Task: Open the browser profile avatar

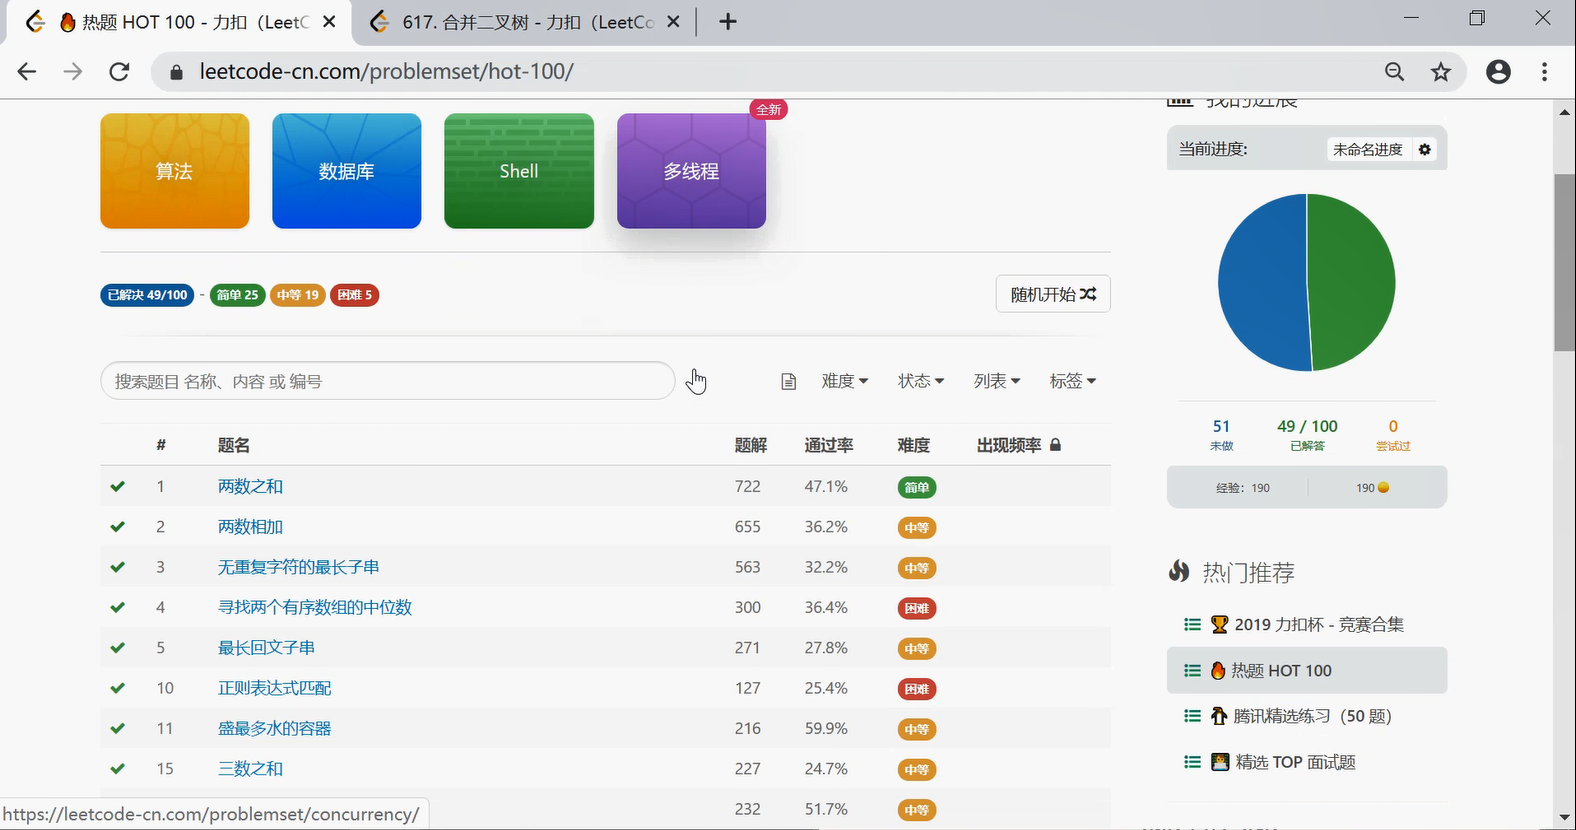Action: click(x=1498, y=72)
